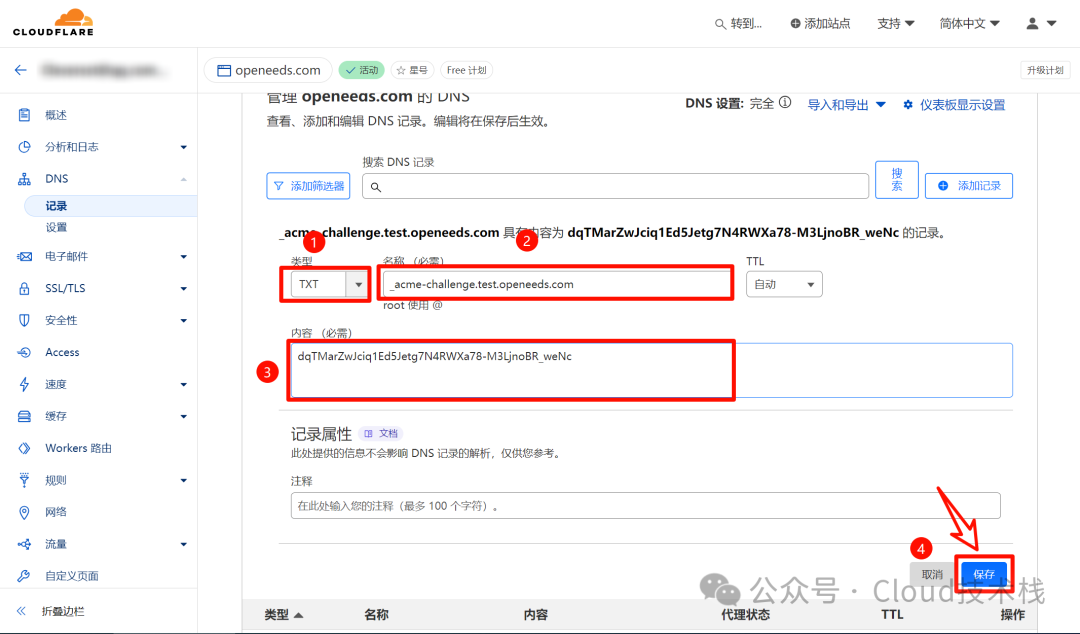Click the user account avatar icon
1080x634 pixels.
pyautogui.click(x=1032, y=23)
